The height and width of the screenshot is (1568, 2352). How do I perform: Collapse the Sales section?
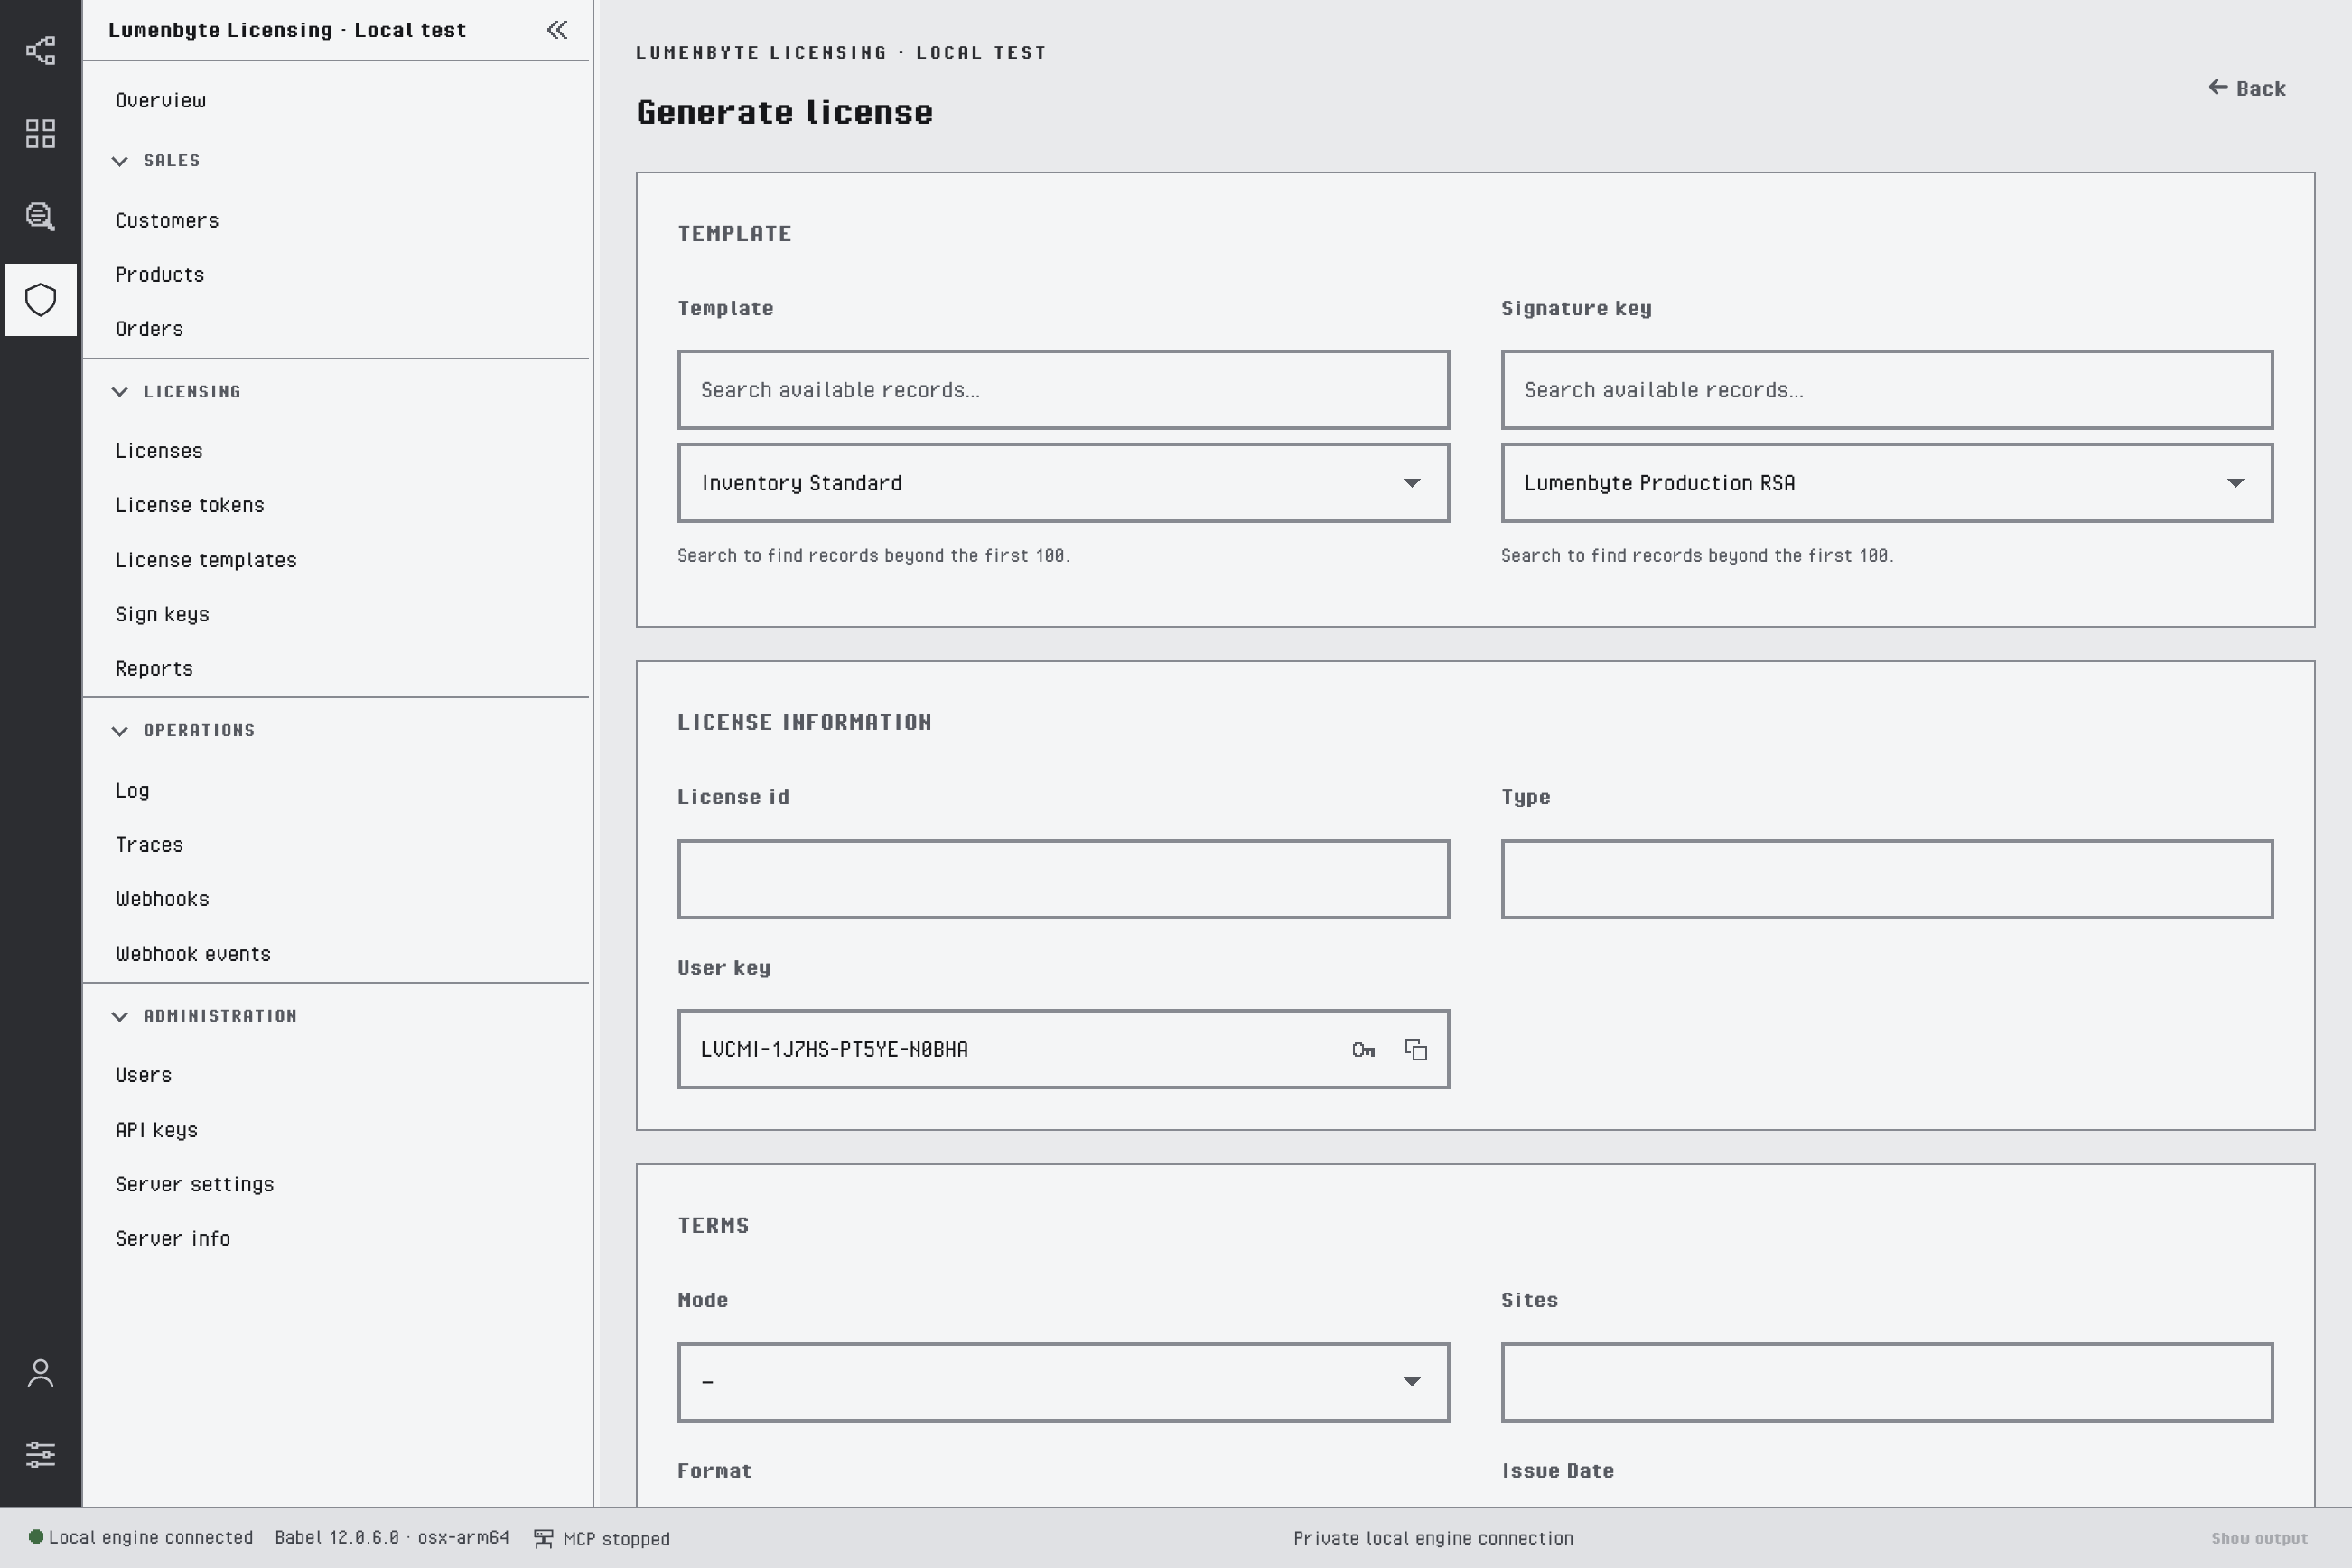119,161
